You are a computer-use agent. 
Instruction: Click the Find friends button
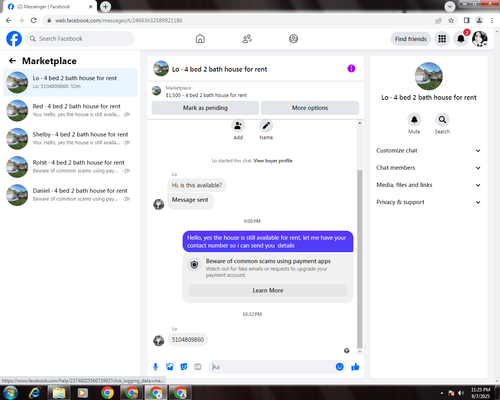pos(411,39)
